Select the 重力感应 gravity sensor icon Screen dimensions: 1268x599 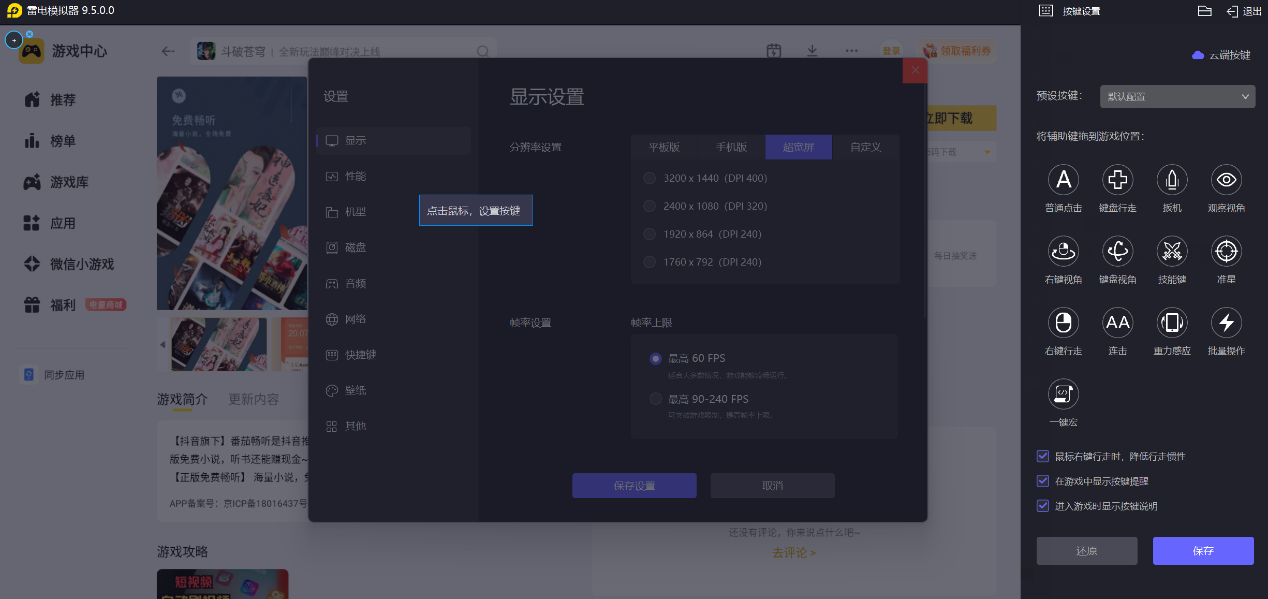(x=1171, y=322)
